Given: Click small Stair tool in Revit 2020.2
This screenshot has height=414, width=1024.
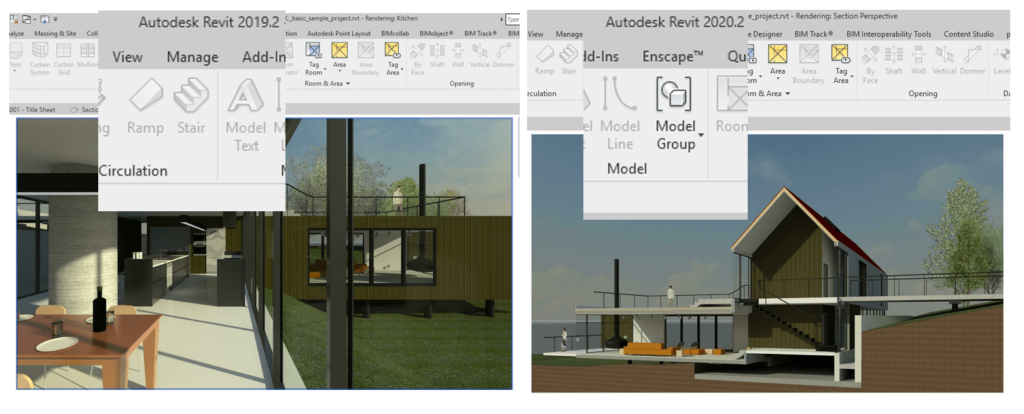Looking at the screenshot, I should click(569, 59).
